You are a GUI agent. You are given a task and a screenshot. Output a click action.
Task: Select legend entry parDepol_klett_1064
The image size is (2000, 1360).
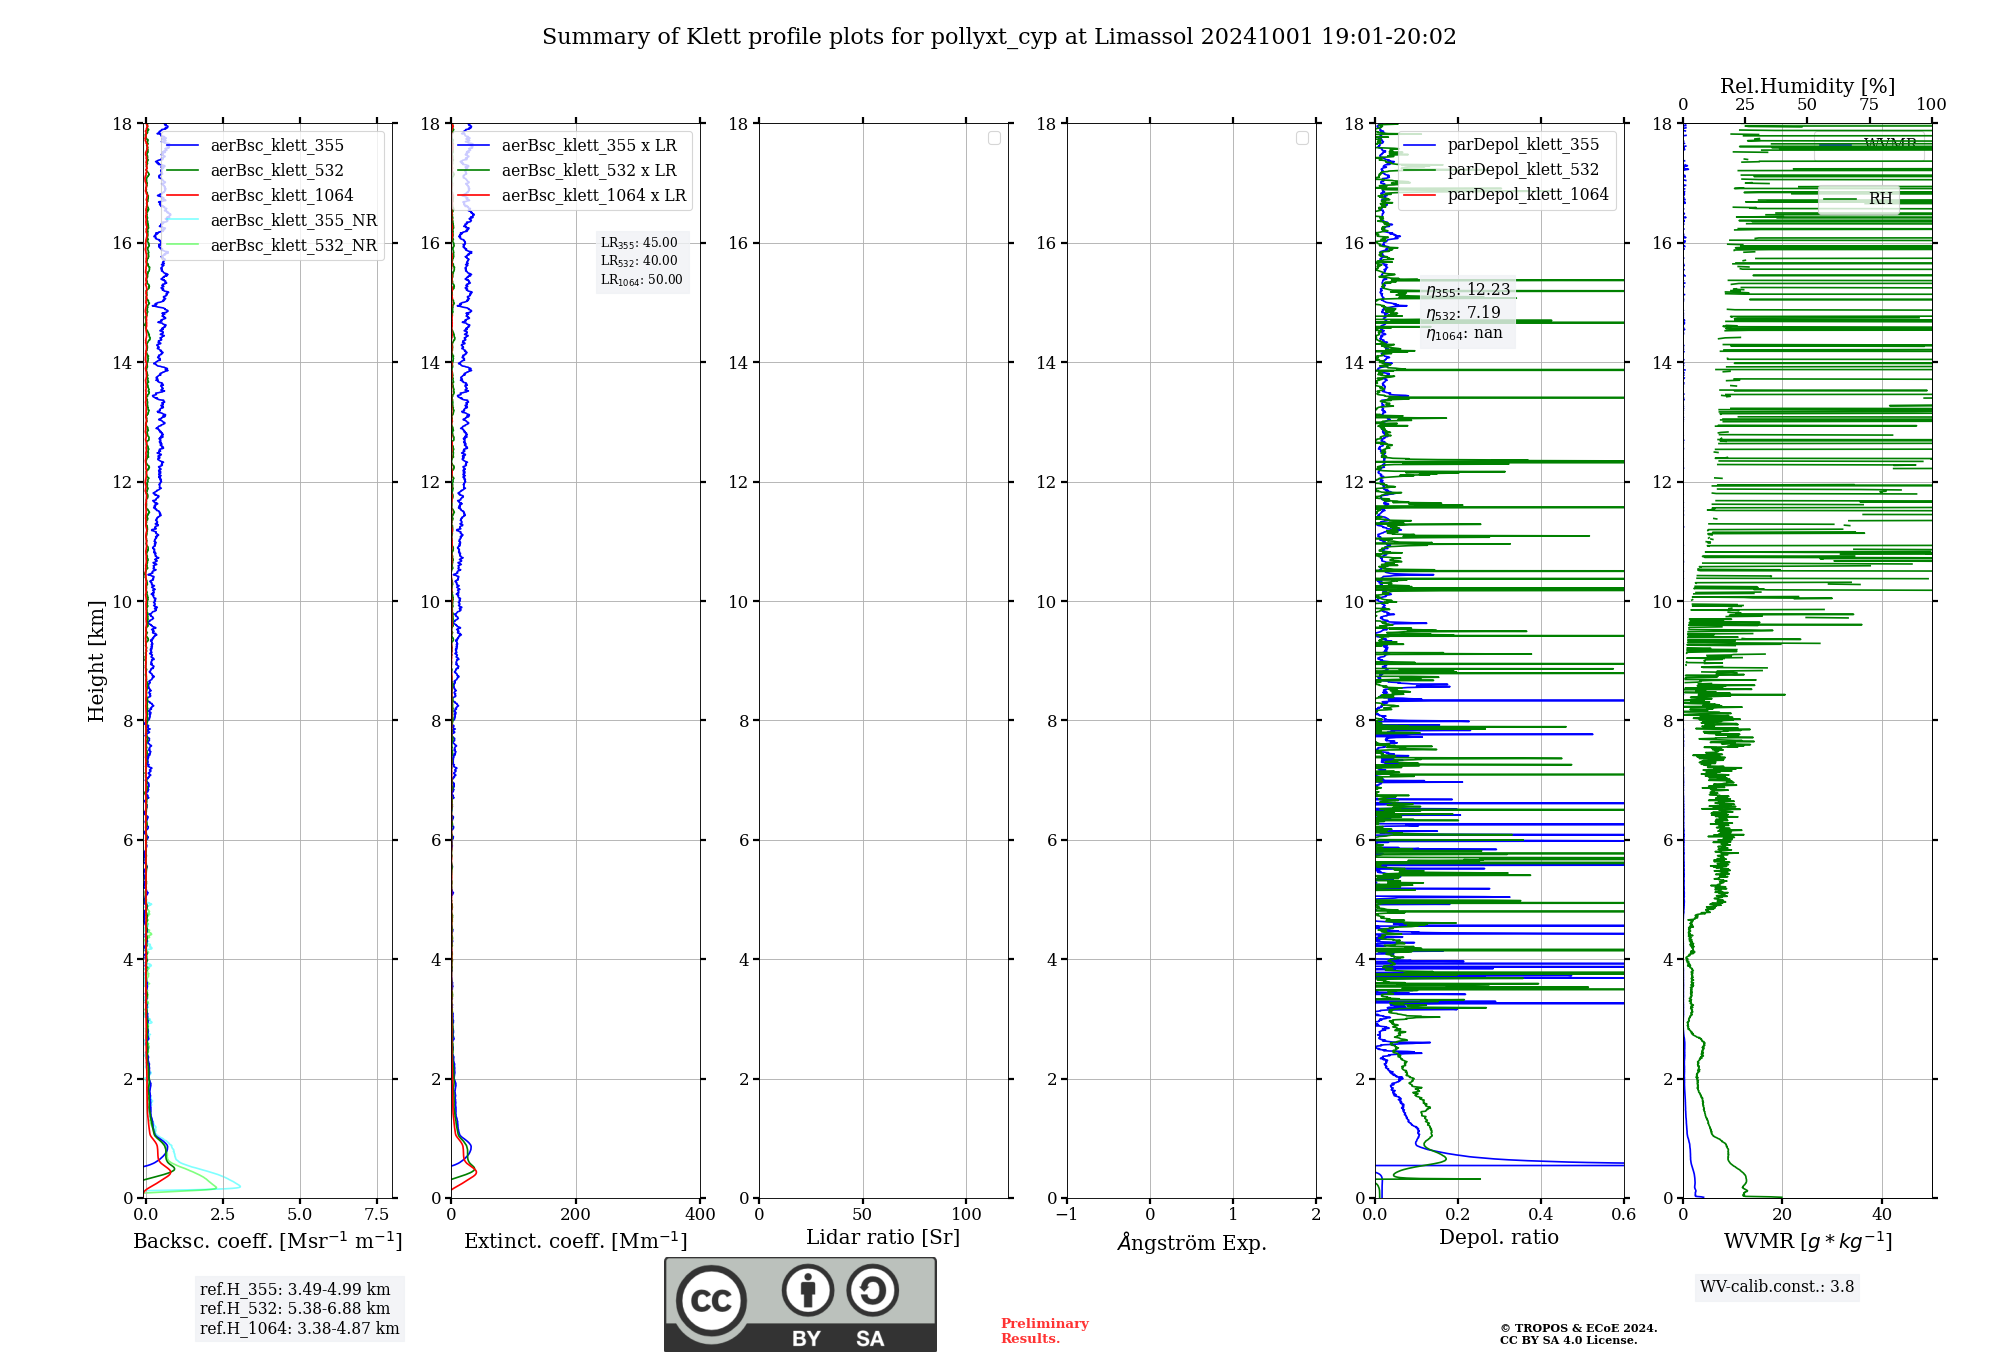1506,195
